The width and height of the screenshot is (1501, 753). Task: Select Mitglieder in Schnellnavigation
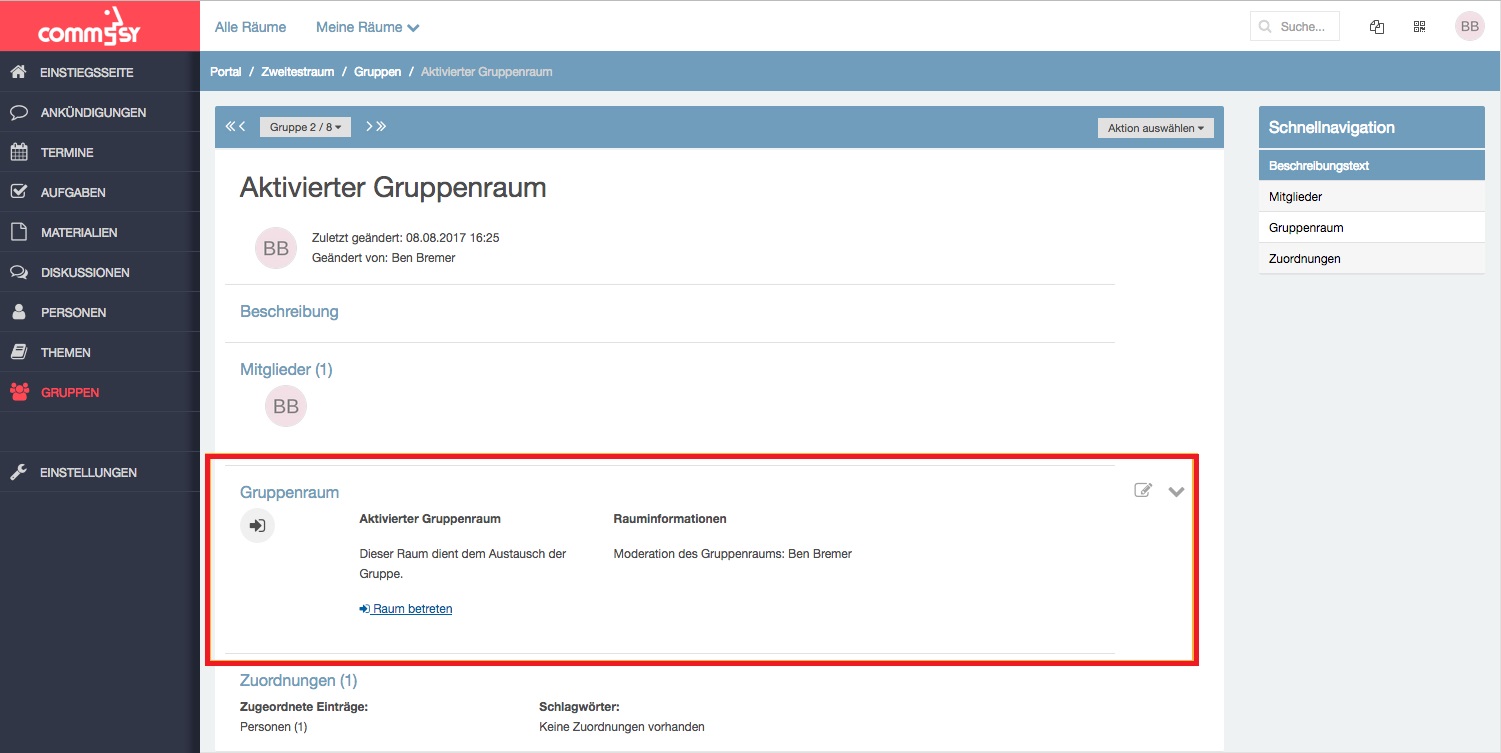coord(1371,197)
